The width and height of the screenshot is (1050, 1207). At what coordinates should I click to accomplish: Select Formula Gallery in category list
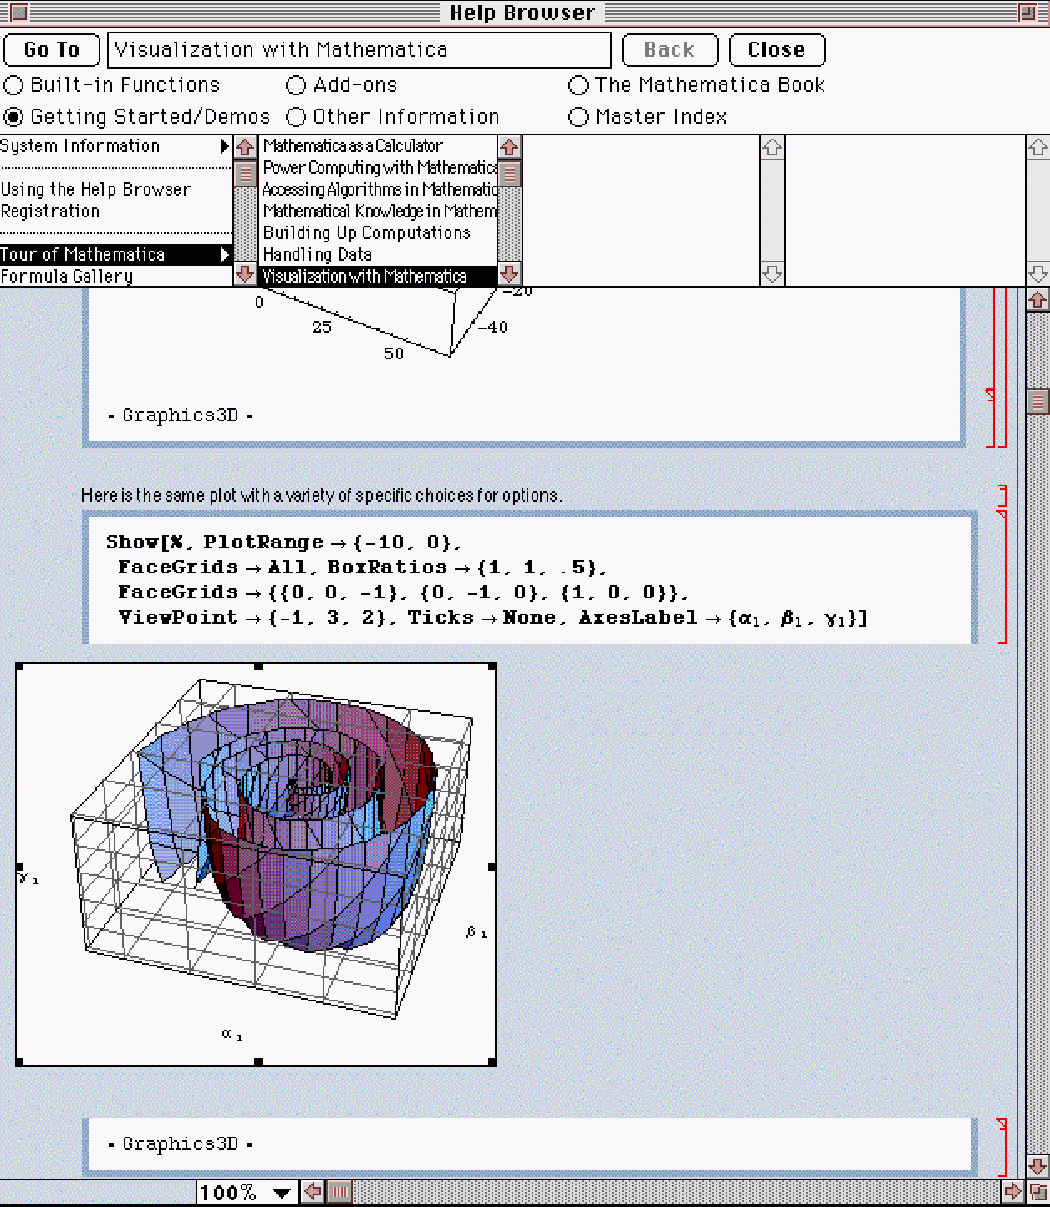[x=67, y=277]
